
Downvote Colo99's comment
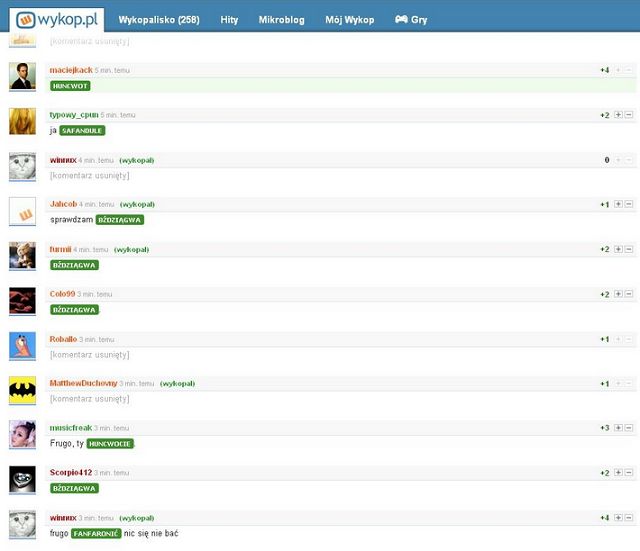point(629,293)
